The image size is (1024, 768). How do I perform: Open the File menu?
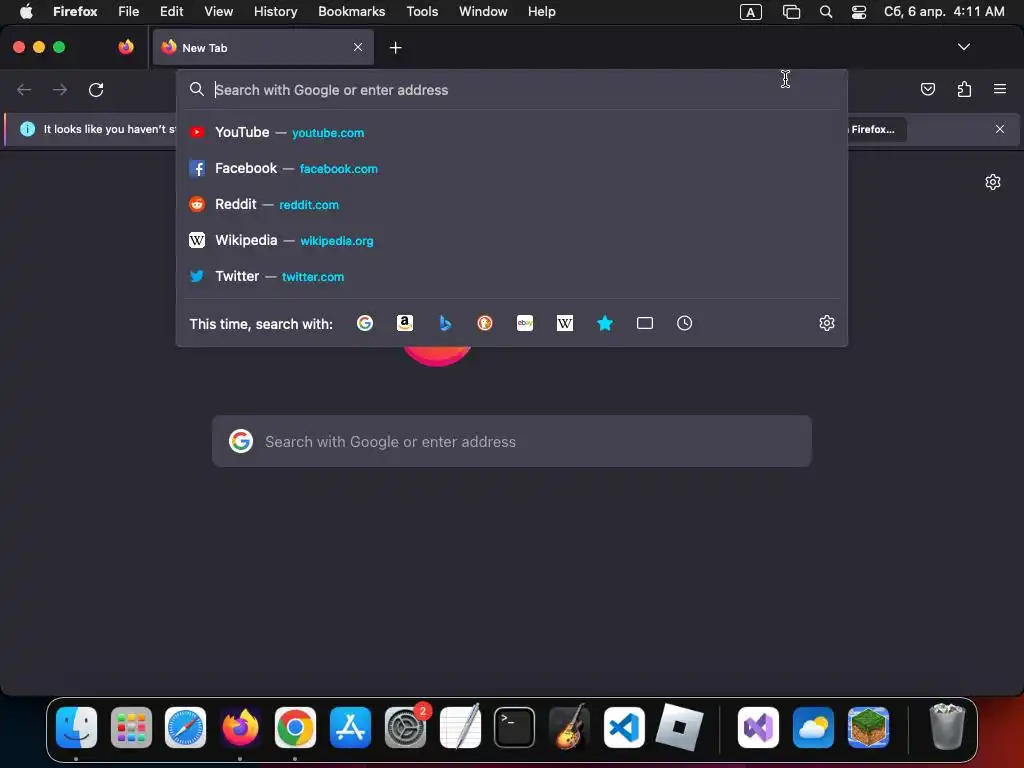(x=129, y=12)
